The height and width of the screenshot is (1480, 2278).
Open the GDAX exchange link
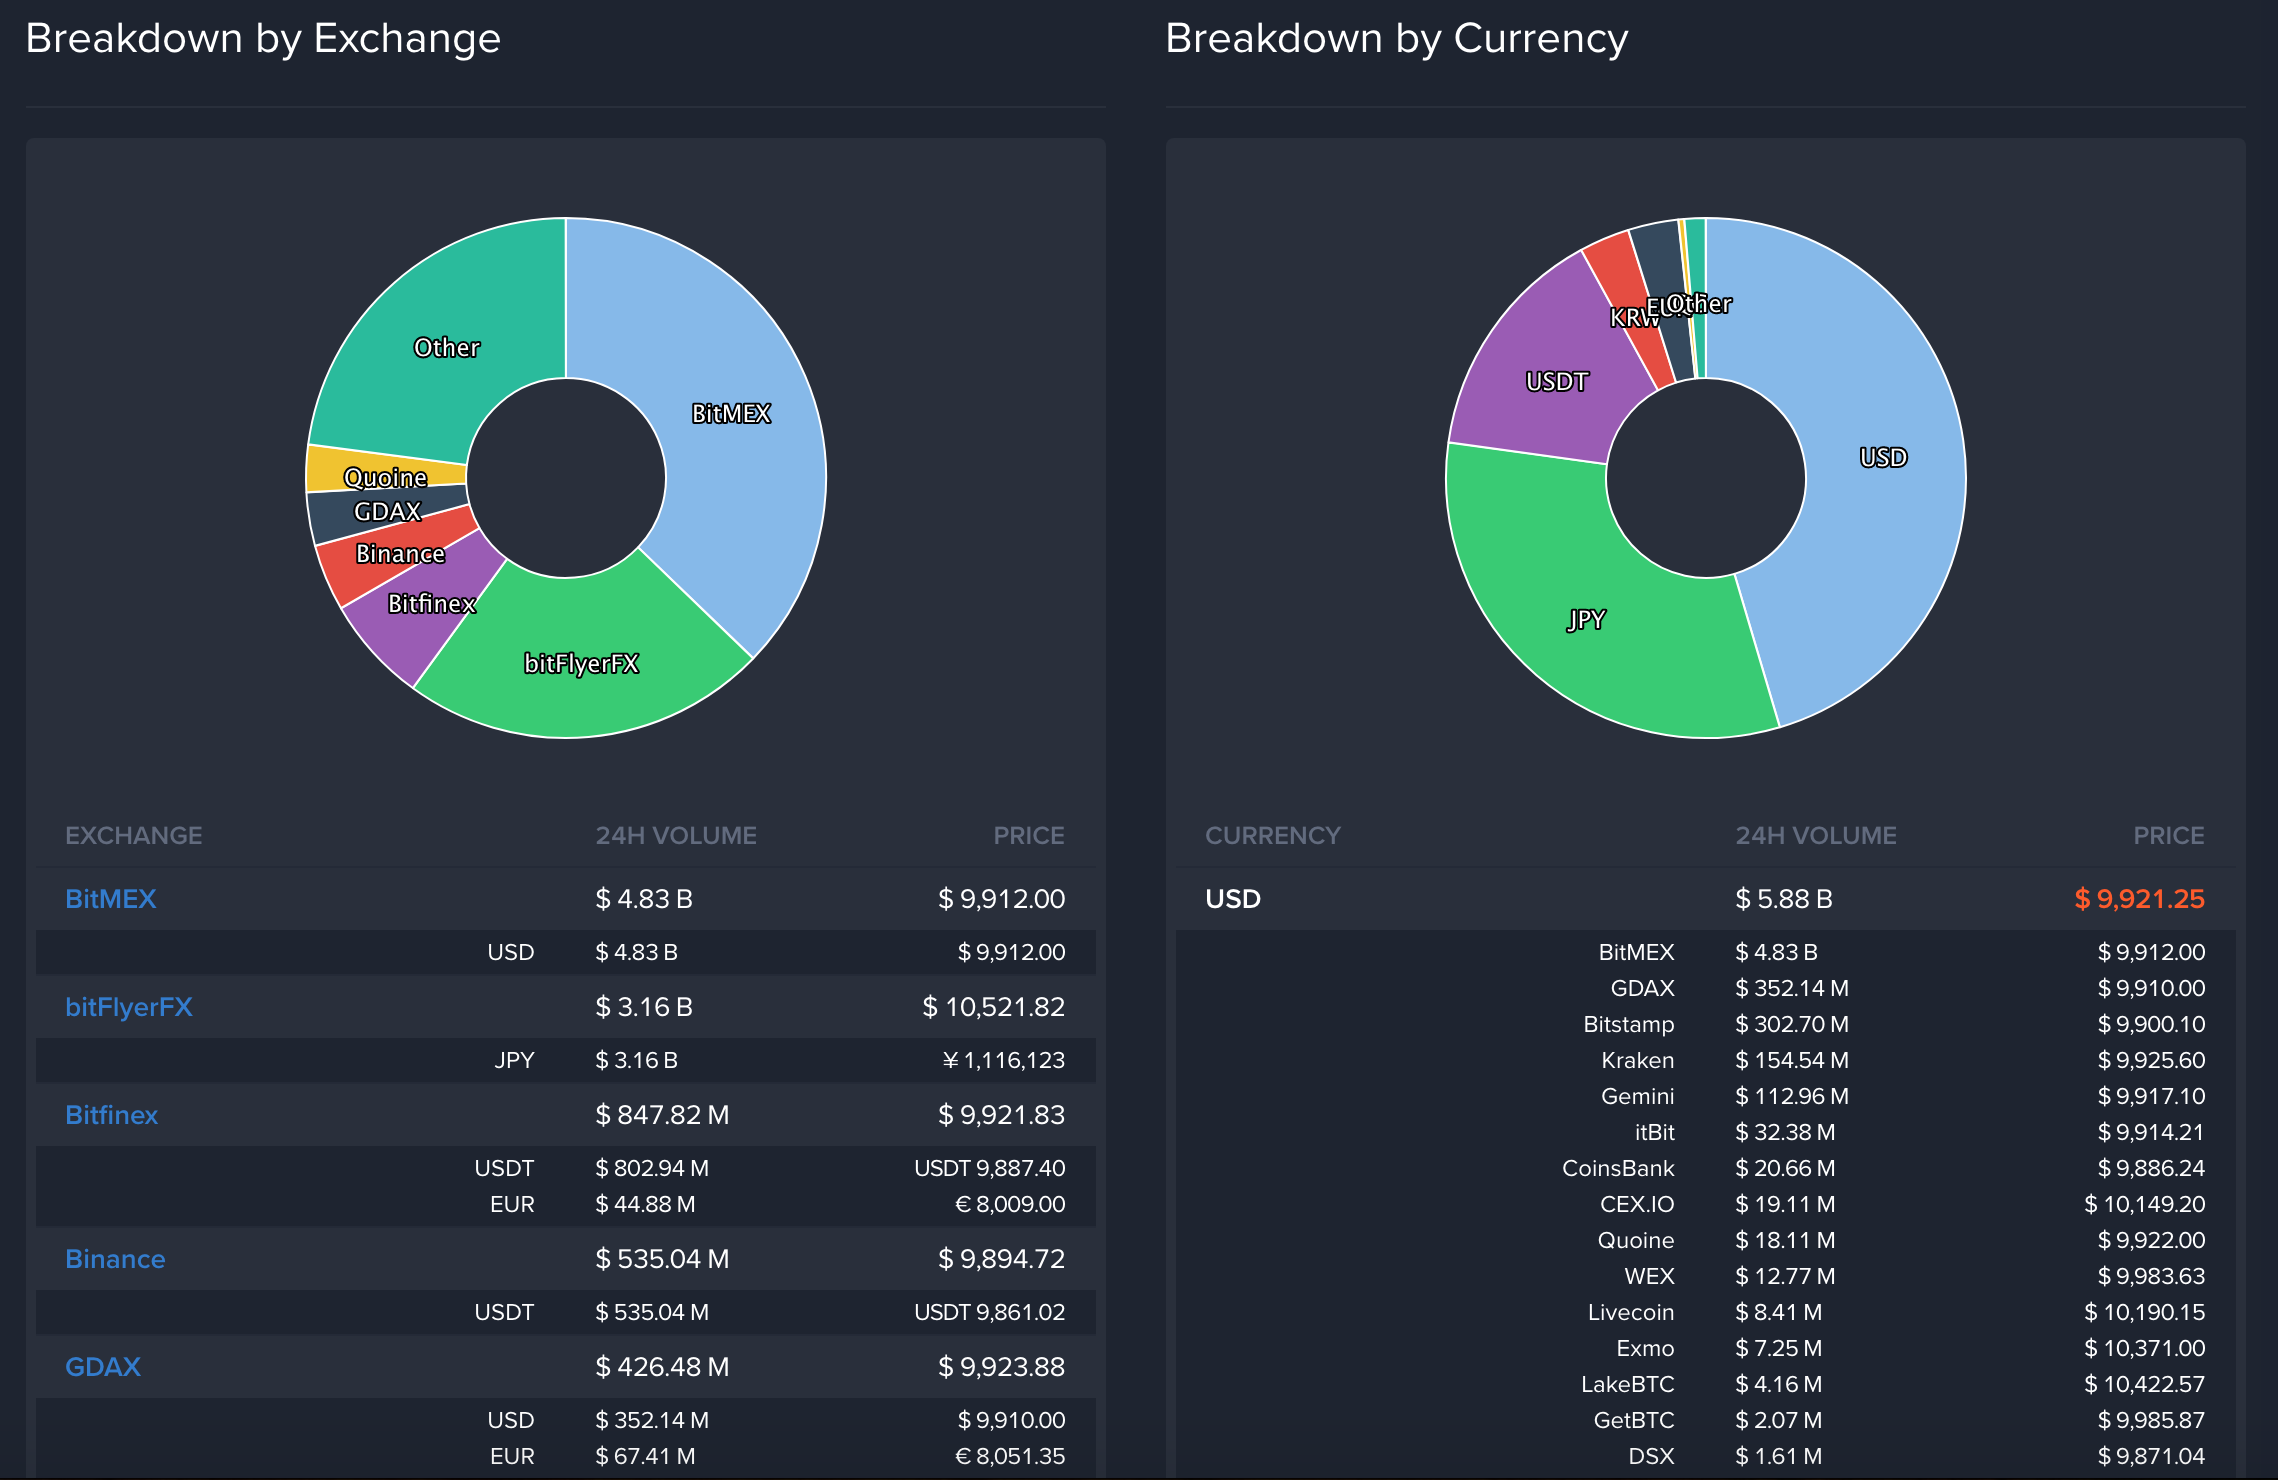(x=103, y=1367)
